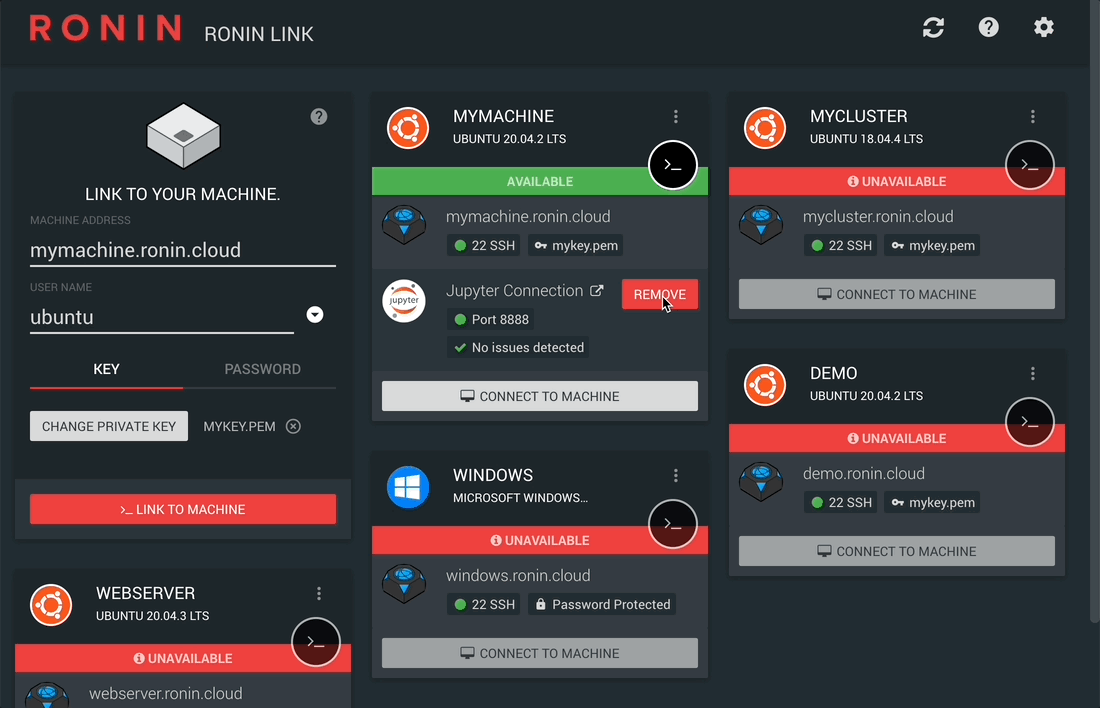This screenshot has width=1100, height=708.
Task: Open terminal for WINDOWS machine
Action: (673, 524)
